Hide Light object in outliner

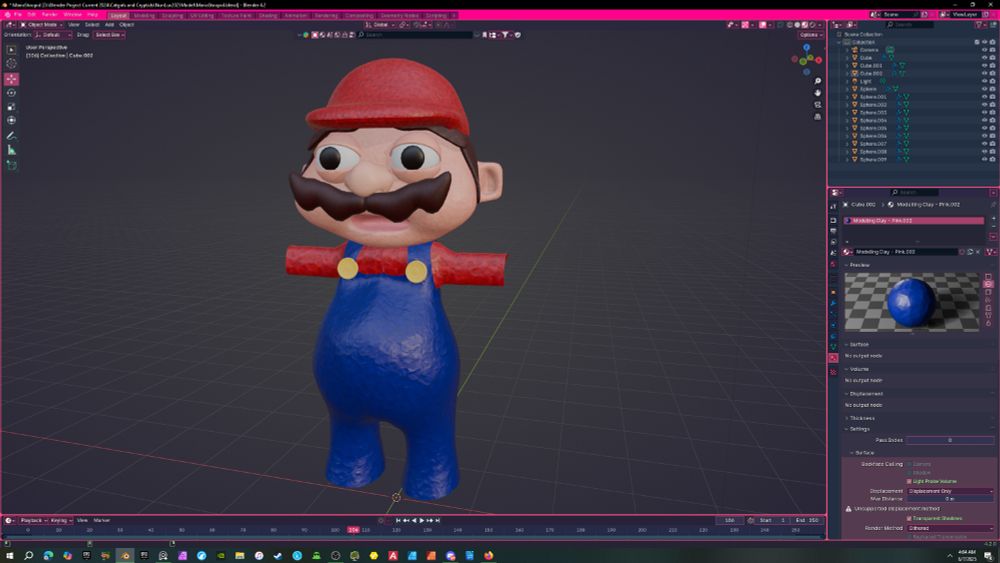pyautogui.click(x=984, y=81)
